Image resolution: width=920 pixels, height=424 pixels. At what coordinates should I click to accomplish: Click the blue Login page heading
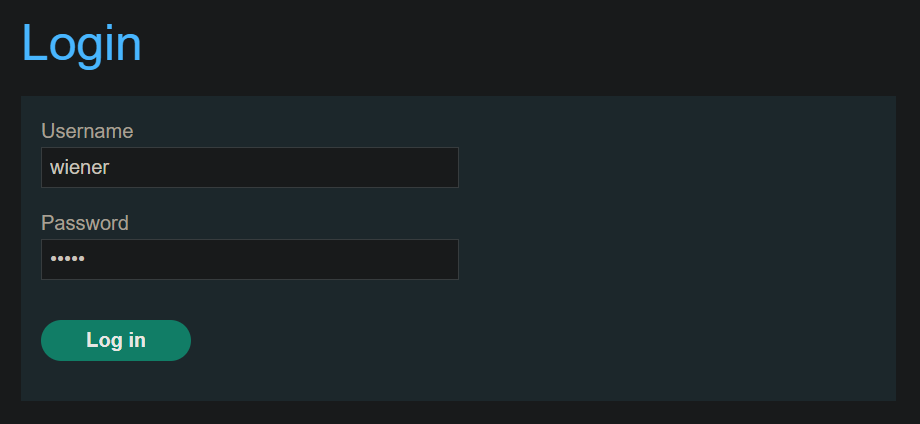(x=82, y=43)
